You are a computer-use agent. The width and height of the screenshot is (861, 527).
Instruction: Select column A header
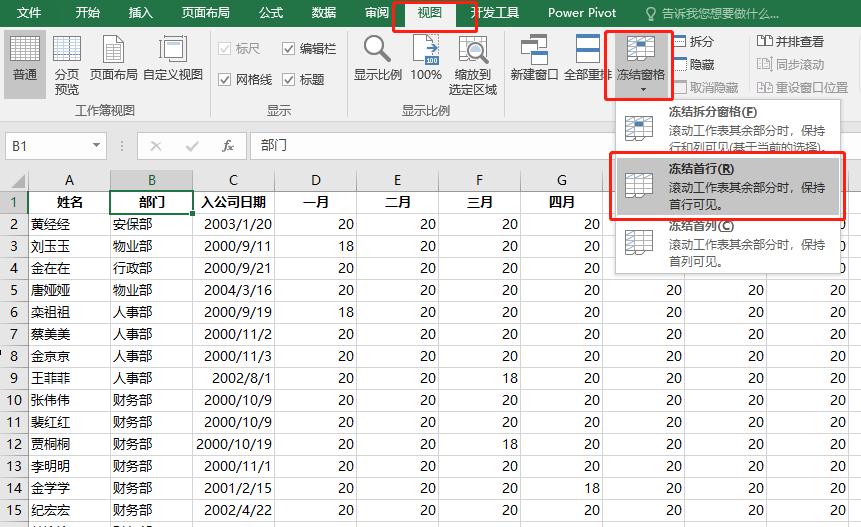click(x=69, y=180)
